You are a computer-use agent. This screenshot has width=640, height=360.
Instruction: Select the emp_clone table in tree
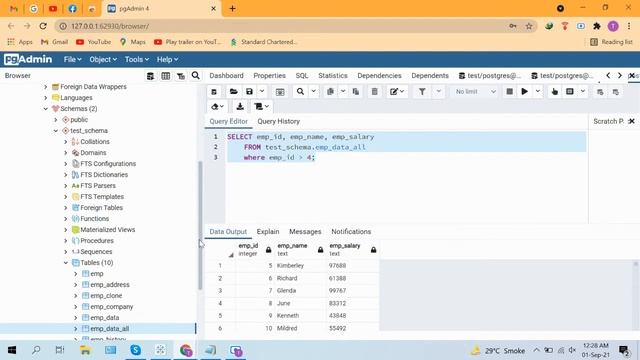pos(106,296)
